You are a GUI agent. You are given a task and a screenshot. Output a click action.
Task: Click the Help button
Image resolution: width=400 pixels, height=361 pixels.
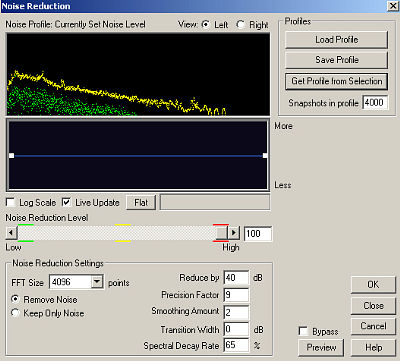point(373,347)
